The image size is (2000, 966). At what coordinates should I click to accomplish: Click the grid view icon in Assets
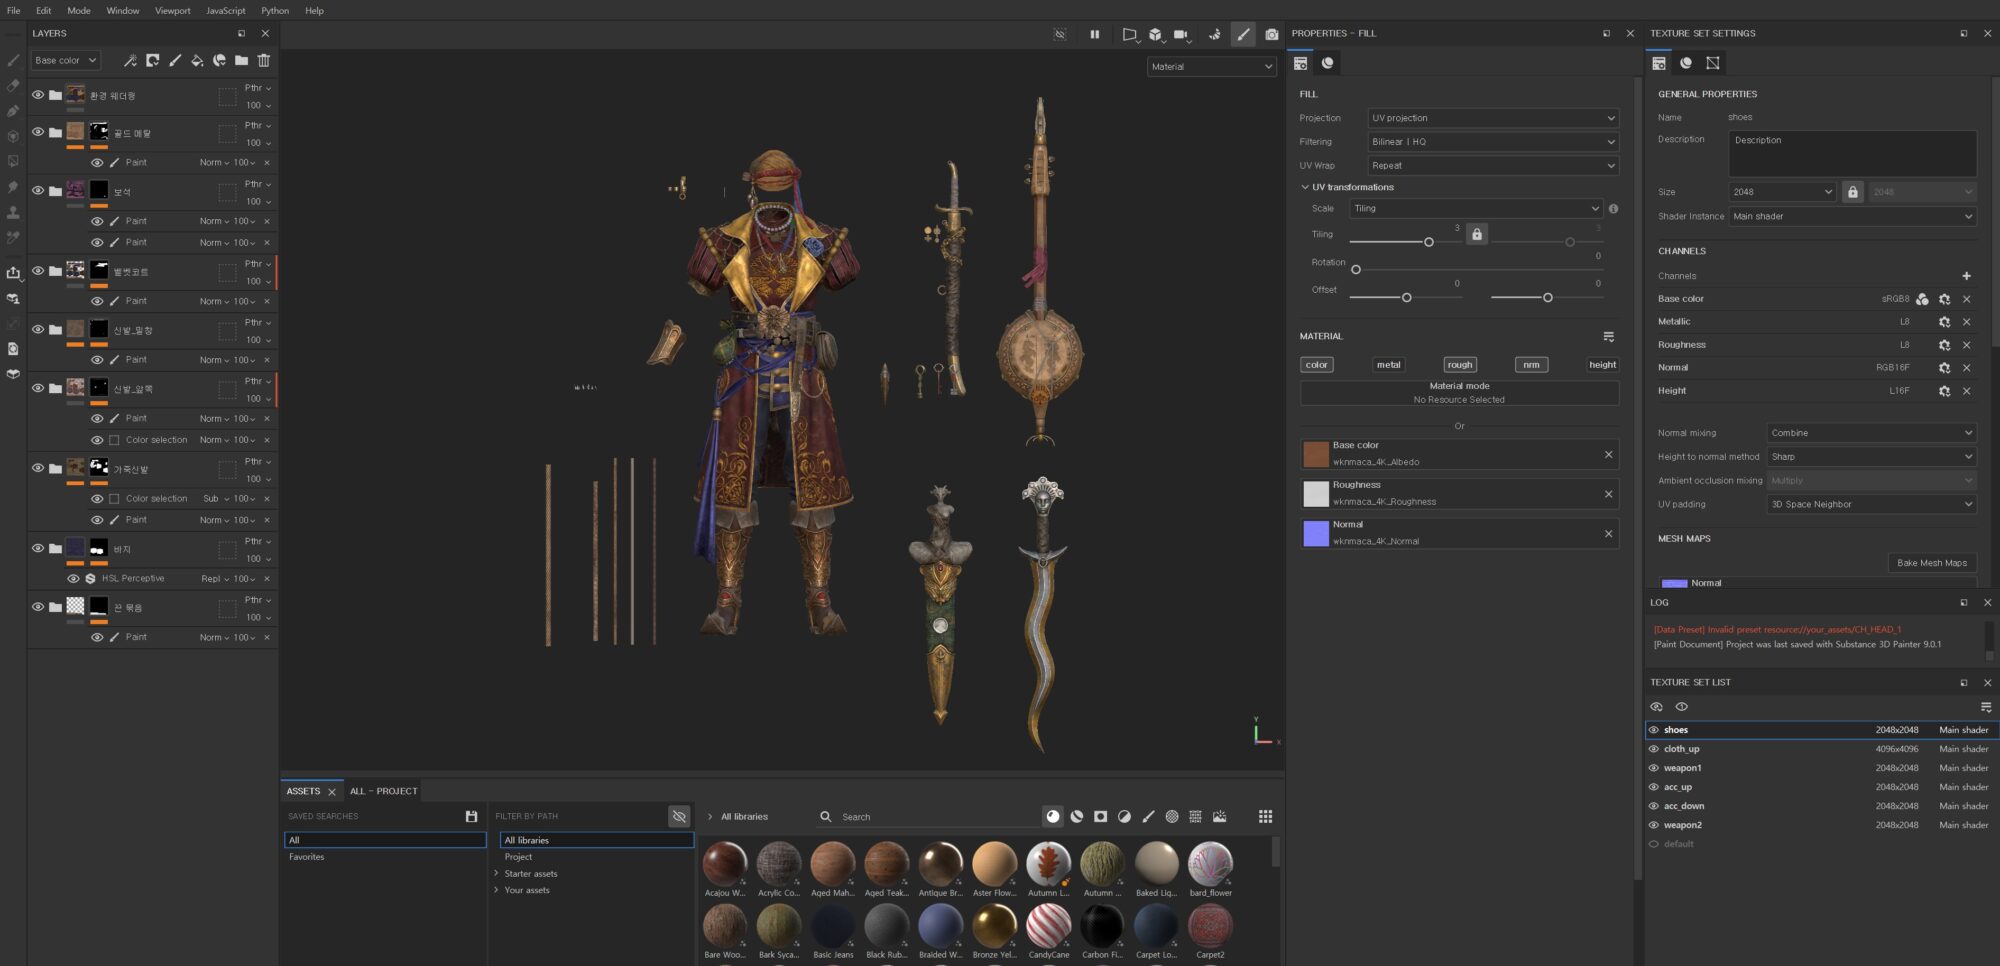[x=1265, y=817]
